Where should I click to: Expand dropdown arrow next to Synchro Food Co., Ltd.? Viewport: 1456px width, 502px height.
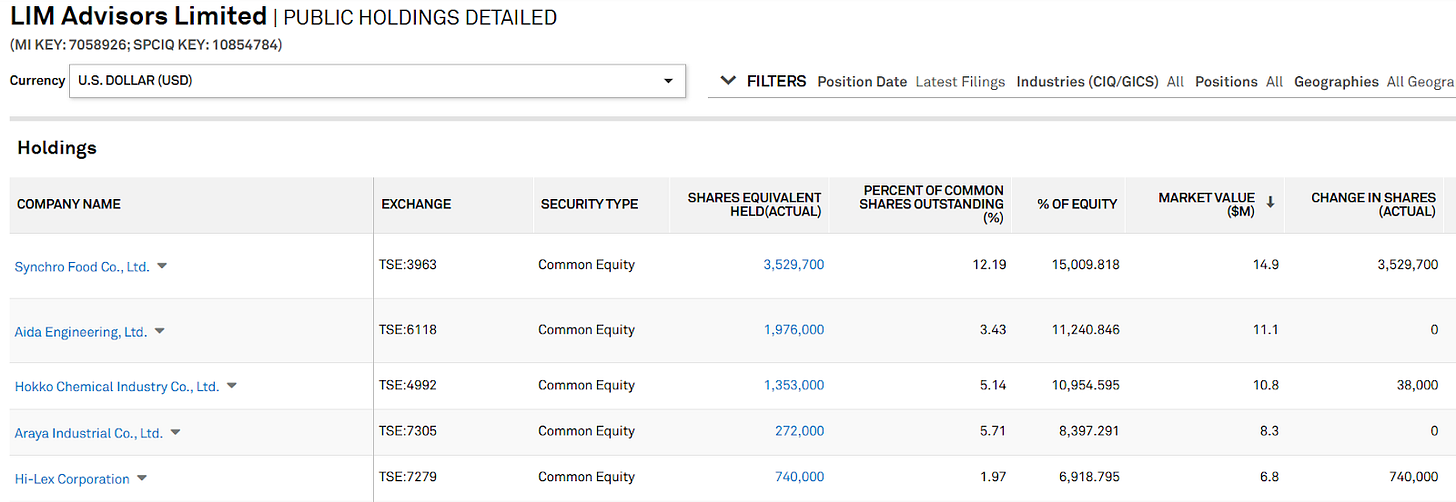162,266
